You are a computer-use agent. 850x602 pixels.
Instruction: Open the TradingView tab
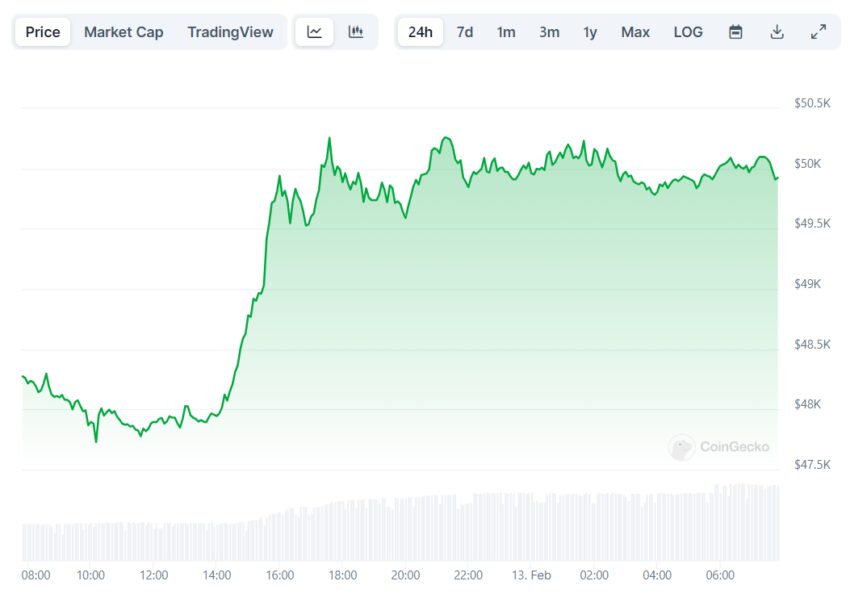coord(230,32)
